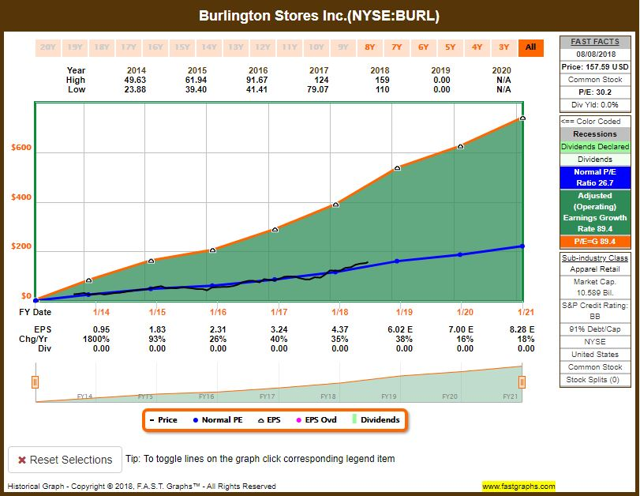640x496 pixels.
Task: Click the S&P Credit Rating entry
Action: (x=595, y=311)
